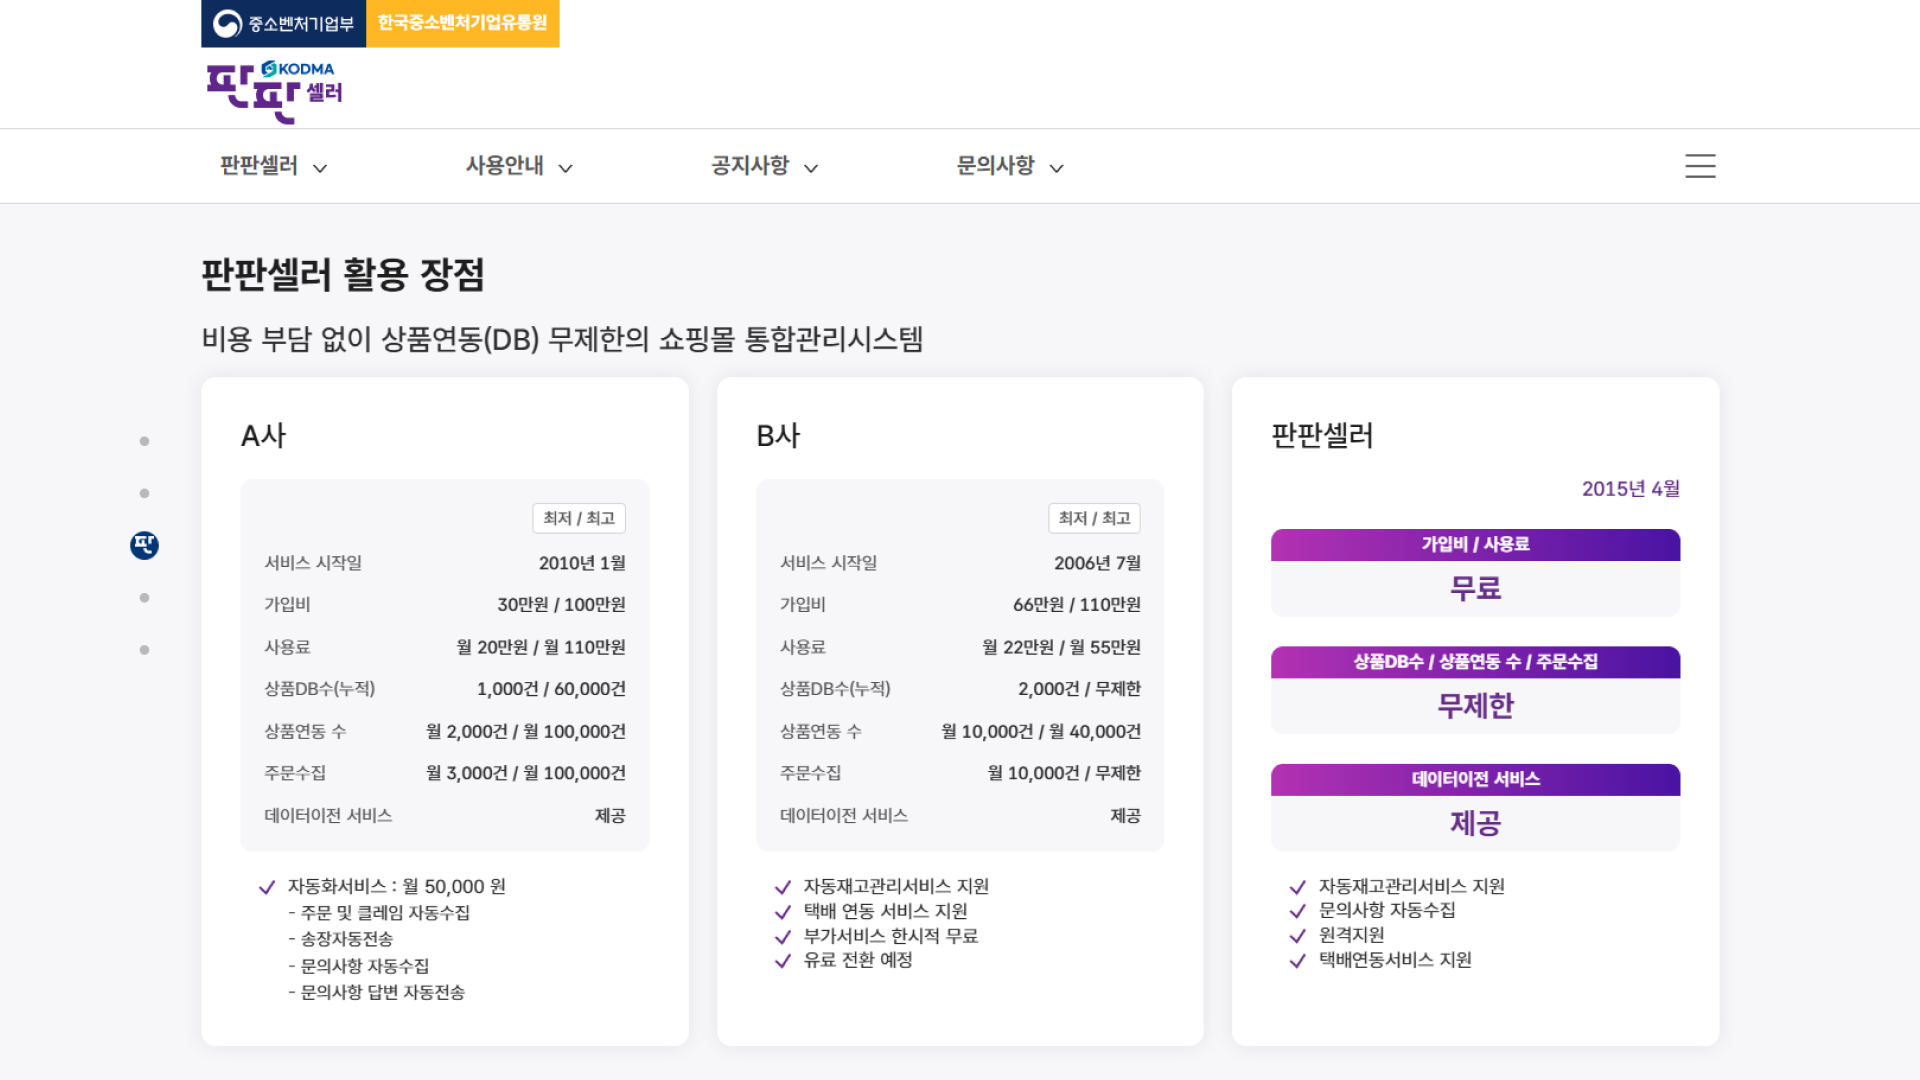
Task: Click the B사 card title
Action: [779, 436]
